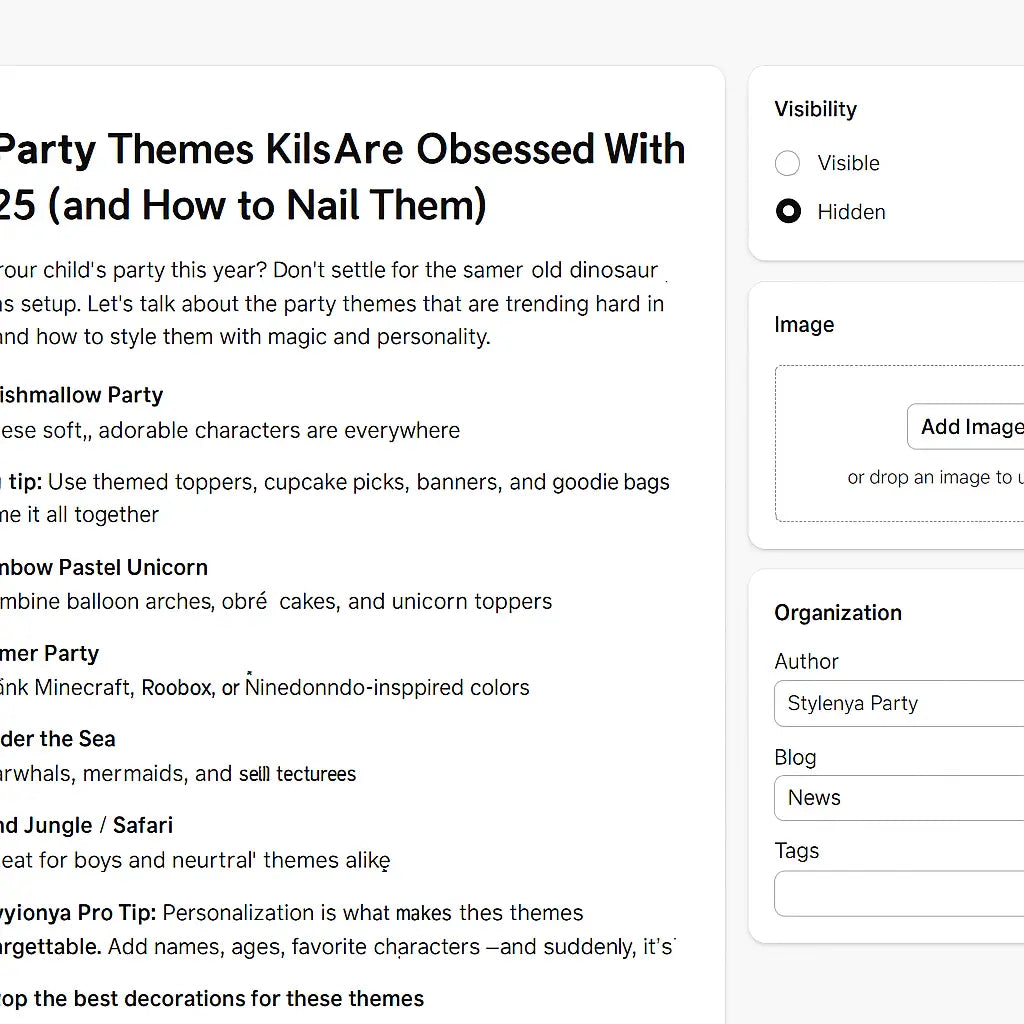This screenshot has height=1024, width=1024.
Task: Click the bolded Ishmallow Party heading
Action: [x=82, y=394]
